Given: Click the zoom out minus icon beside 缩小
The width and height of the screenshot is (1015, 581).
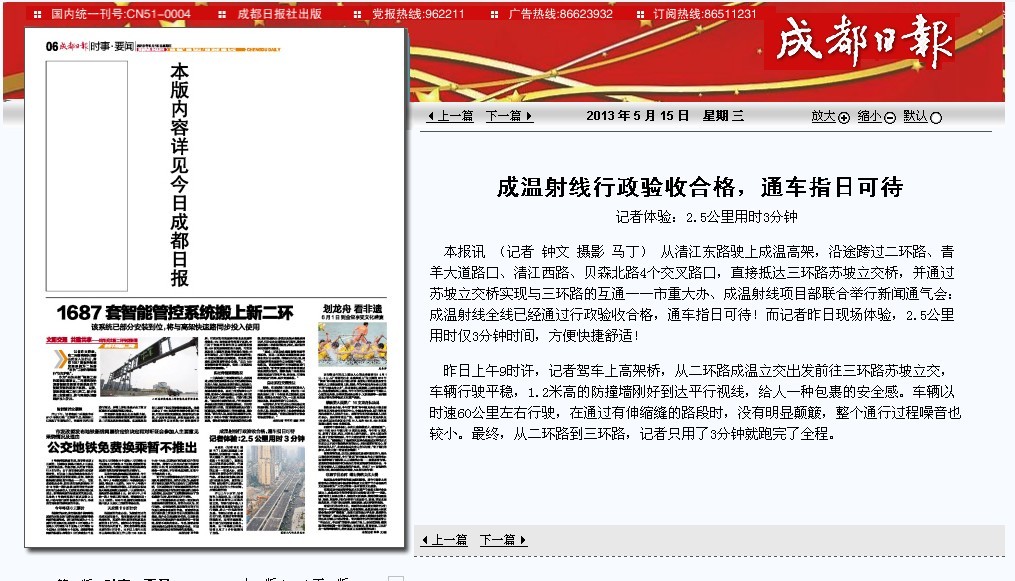Looking at the screenshot, I should [x=889, y=117].
